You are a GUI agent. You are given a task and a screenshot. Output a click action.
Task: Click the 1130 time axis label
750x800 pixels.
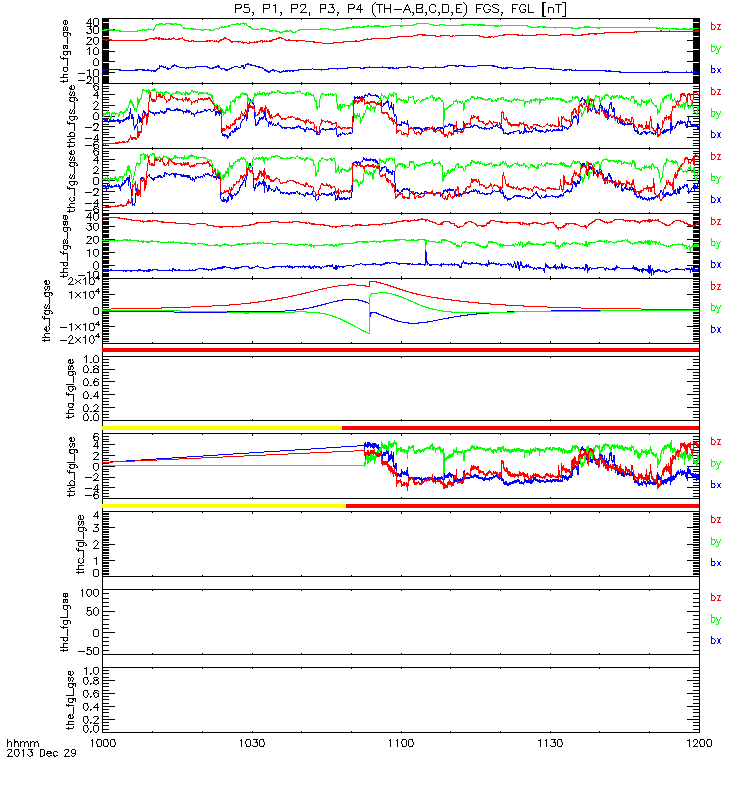[550, 743]
